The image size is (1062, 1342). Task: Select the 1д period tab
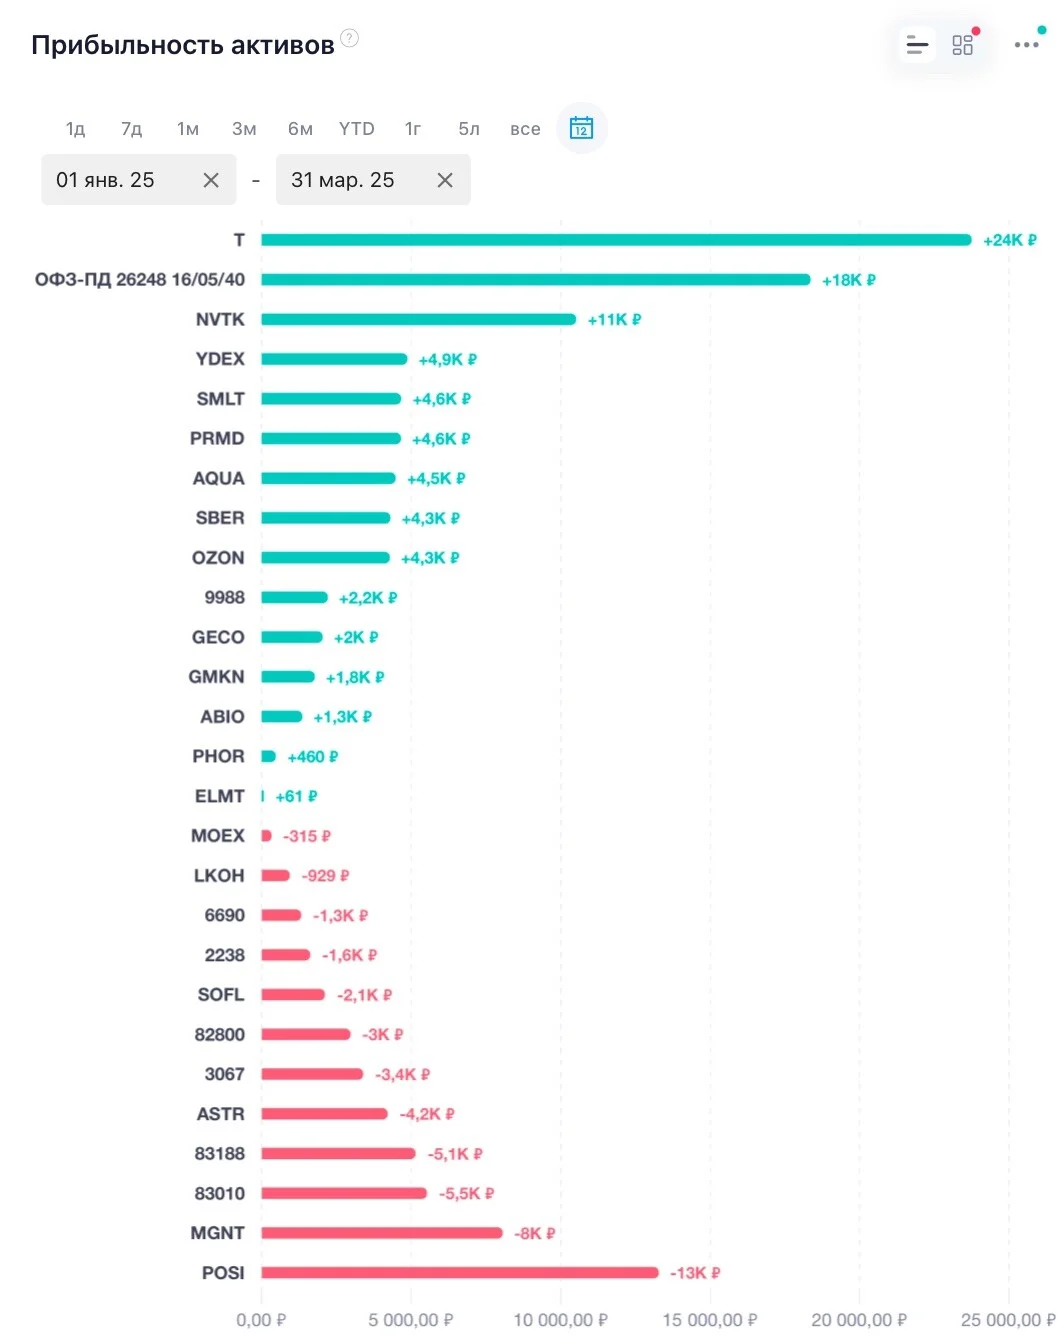click(76, 129)
